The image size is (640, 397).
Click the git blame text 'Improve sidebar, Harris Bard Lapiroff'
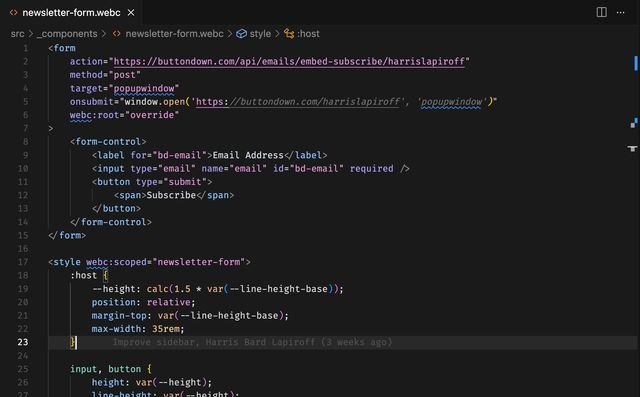(214, 342)
